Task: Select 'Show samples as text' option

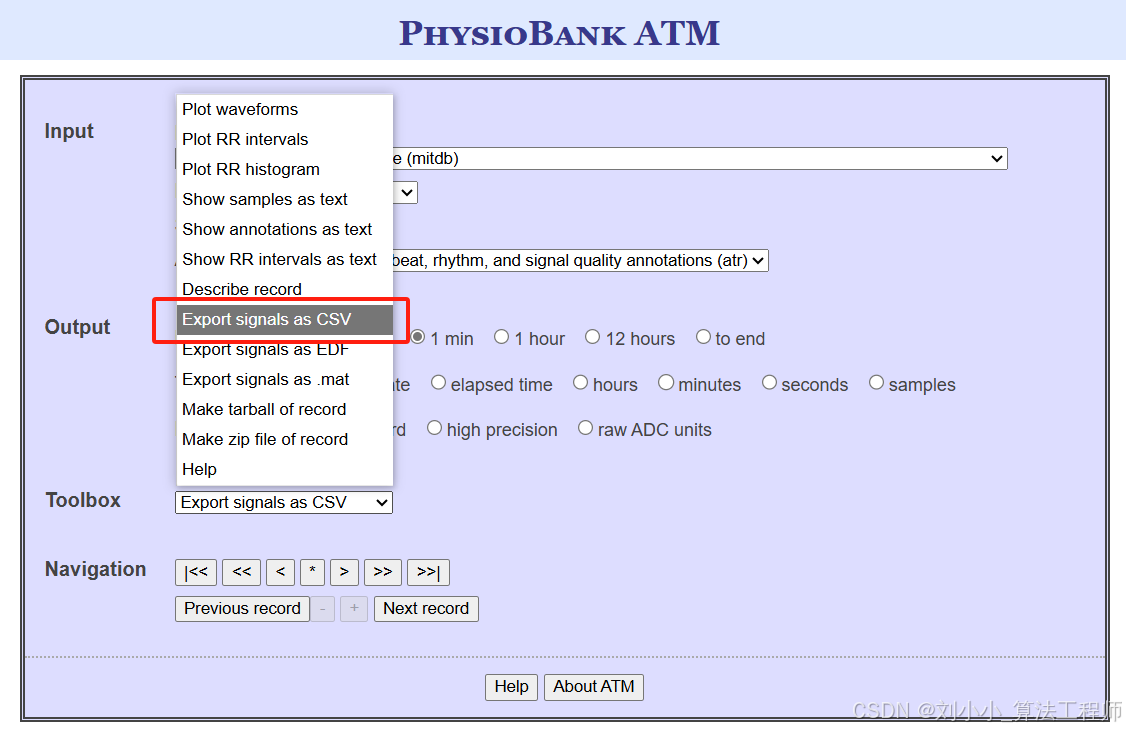Action: [284, 199]
